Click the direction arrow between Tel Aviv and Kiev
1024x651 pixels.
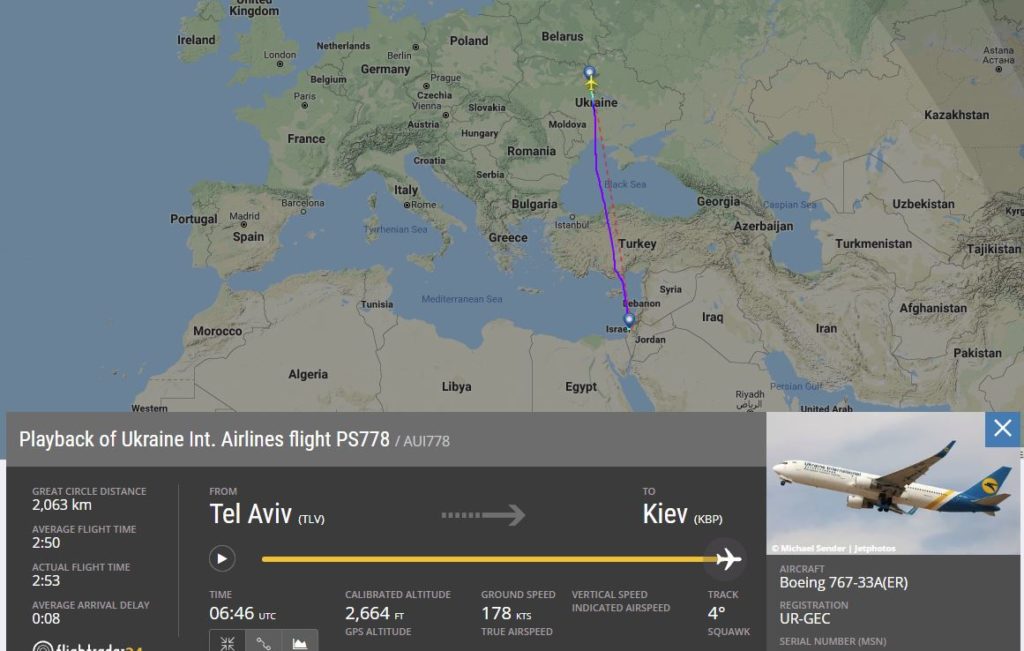tap(483, 515)
